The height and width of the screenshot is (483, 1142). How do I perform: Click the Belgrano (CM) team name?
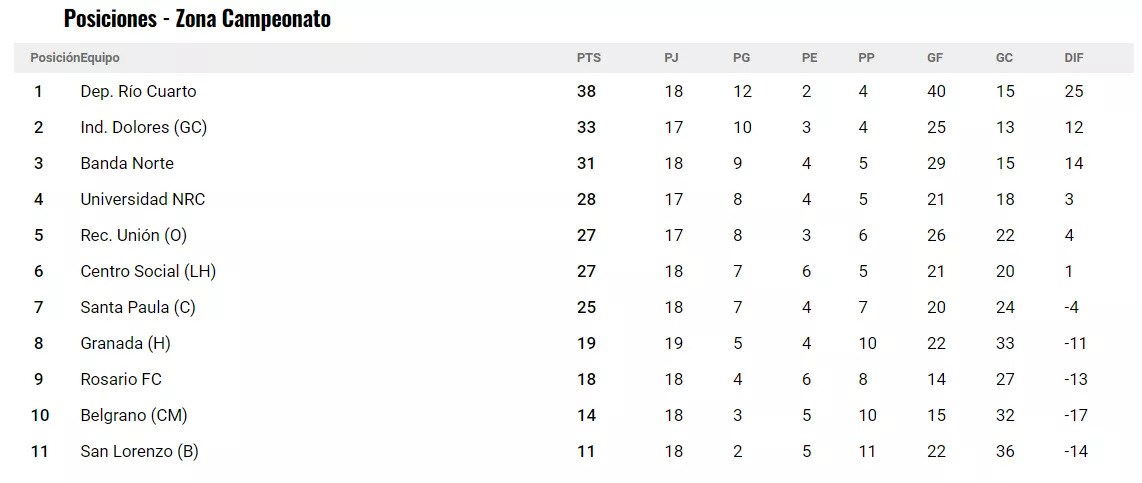click(x=133, y=415)
